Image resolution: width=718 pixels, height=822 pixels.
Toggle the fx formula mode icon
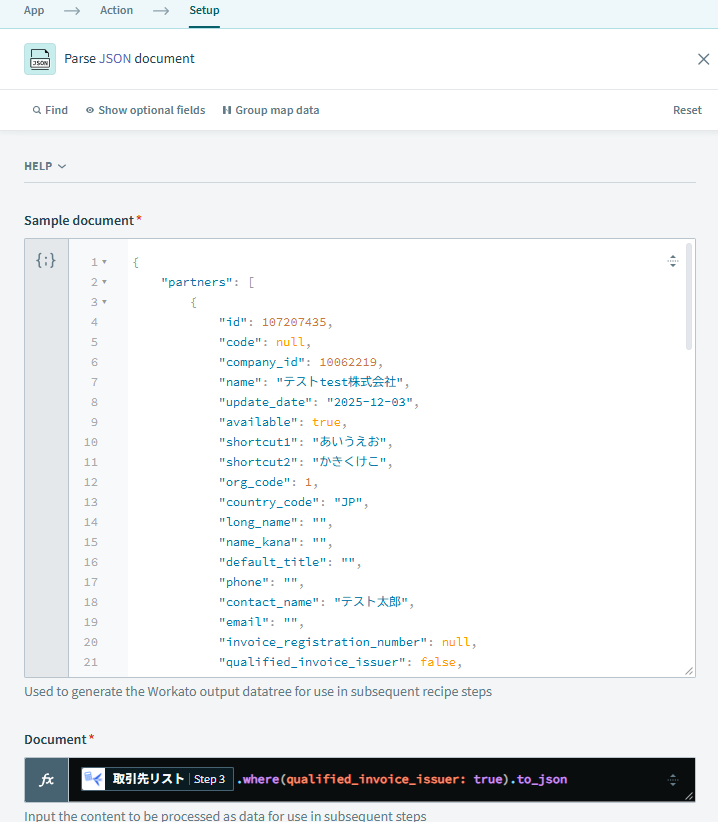pos(47,780)
